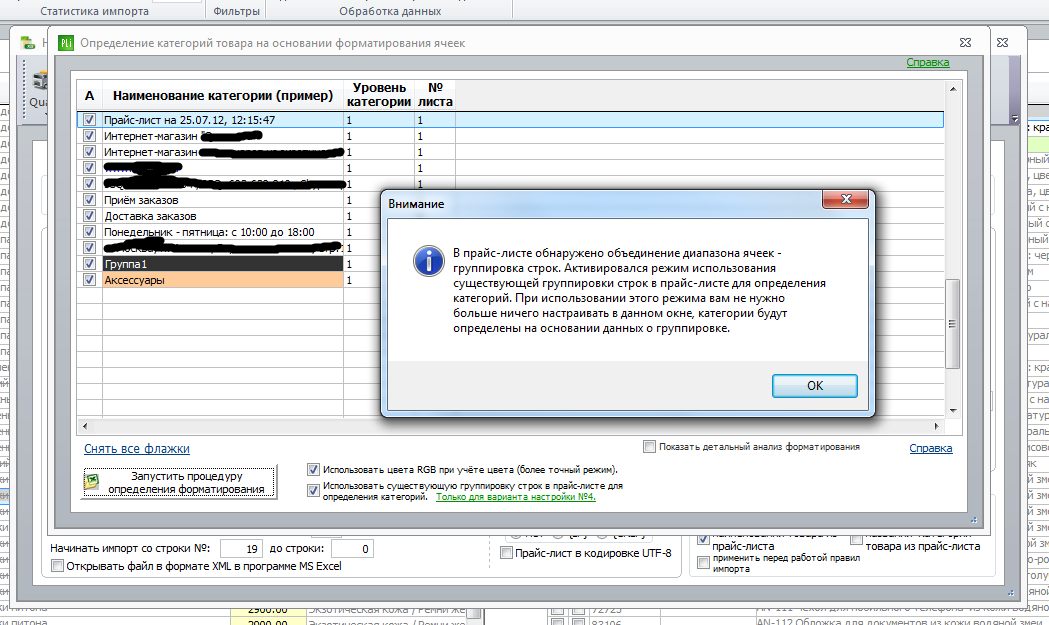Select the Аксессуары category name cell

pyautogui.click(x=223, y=280)
